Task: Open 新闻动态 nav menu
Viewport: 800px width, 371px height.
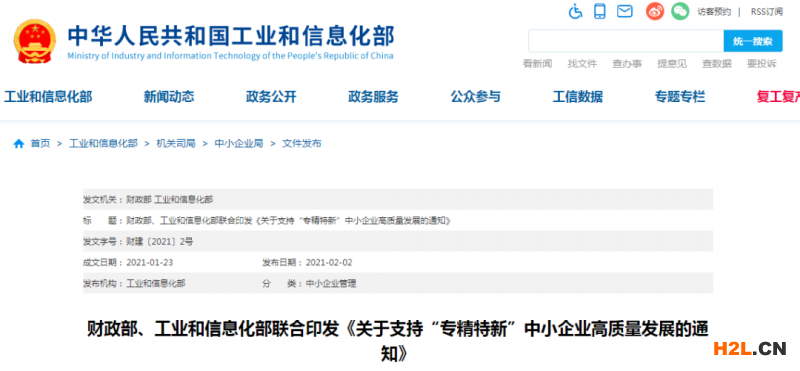Action: (169, 96)
